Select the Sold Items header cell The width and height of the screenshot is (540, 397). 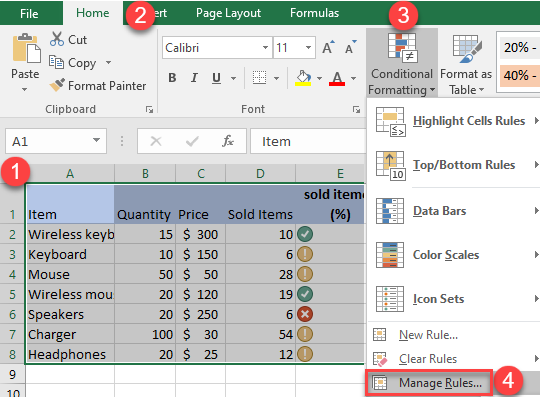coord(260,204)
